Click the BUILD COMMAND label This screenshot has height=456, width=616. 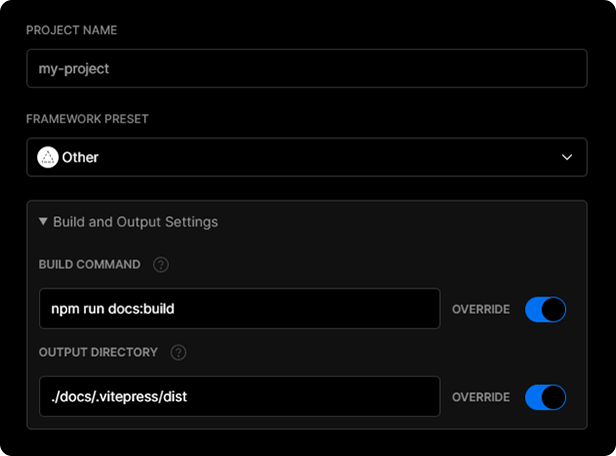tap(90, 265)
